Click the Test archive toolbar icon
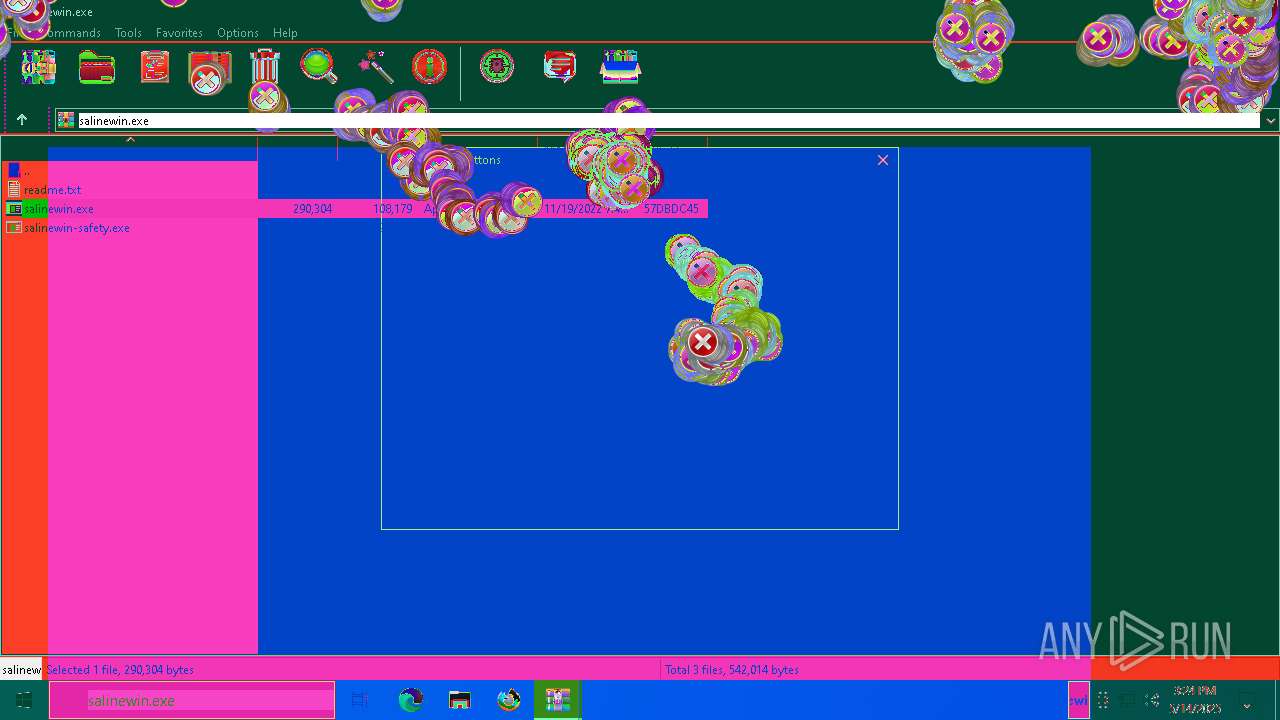 (x=154, y=67)
